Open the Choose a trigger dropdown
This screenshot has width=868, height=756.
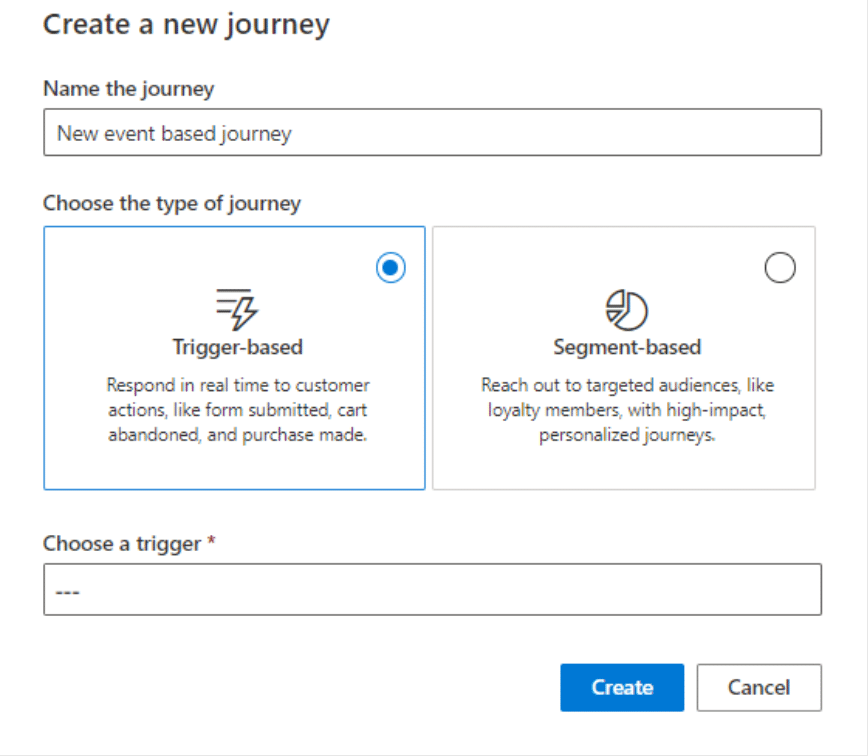click(x=432, y=590)
